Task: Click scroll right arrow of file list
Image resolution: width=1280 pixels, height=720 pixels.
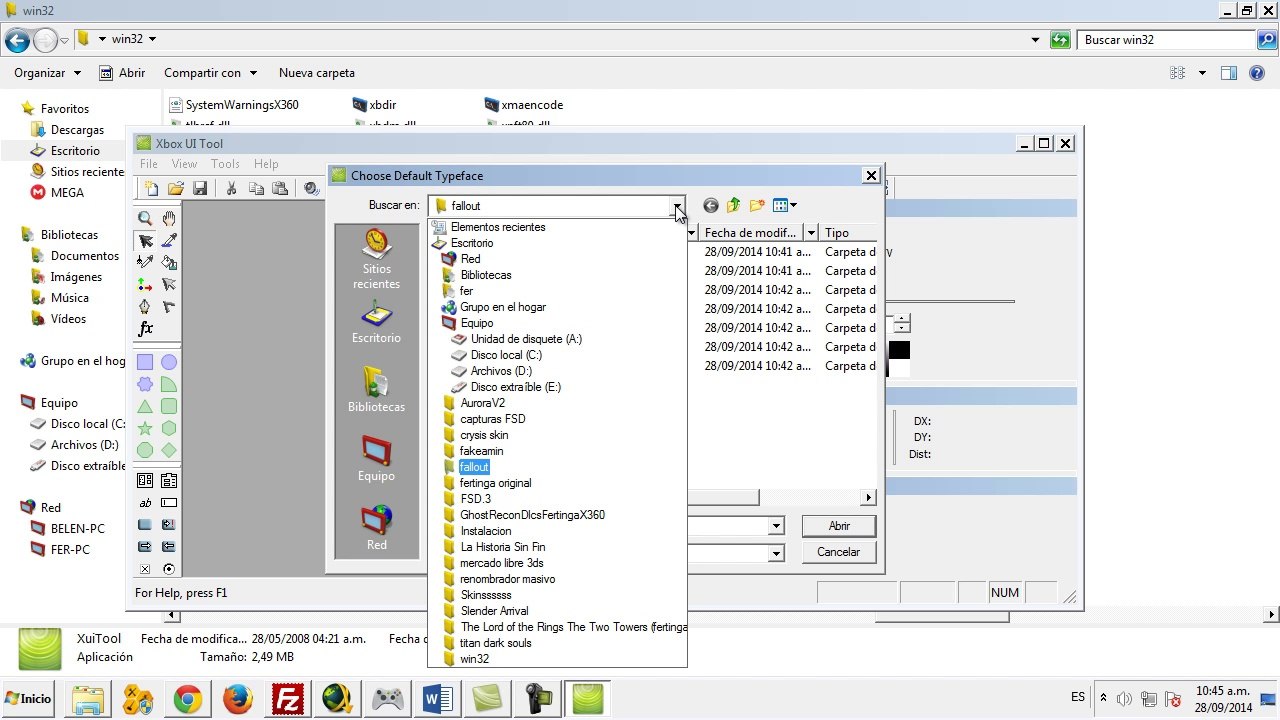Action: coord(868,497)
